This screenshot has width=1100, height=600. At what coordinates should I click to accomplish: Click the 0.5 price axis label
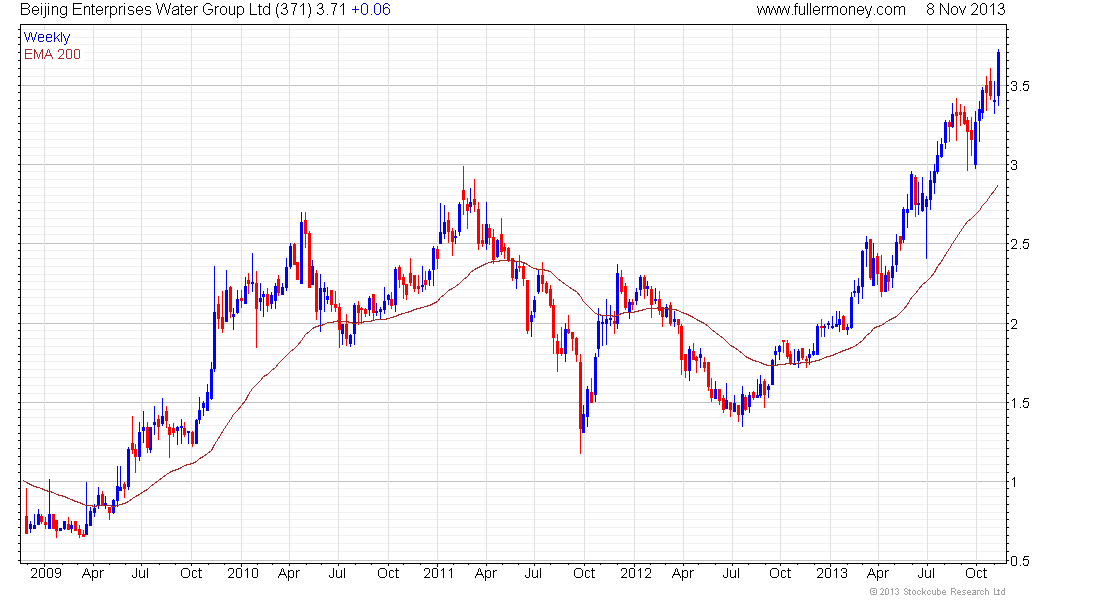(1020, 561)
